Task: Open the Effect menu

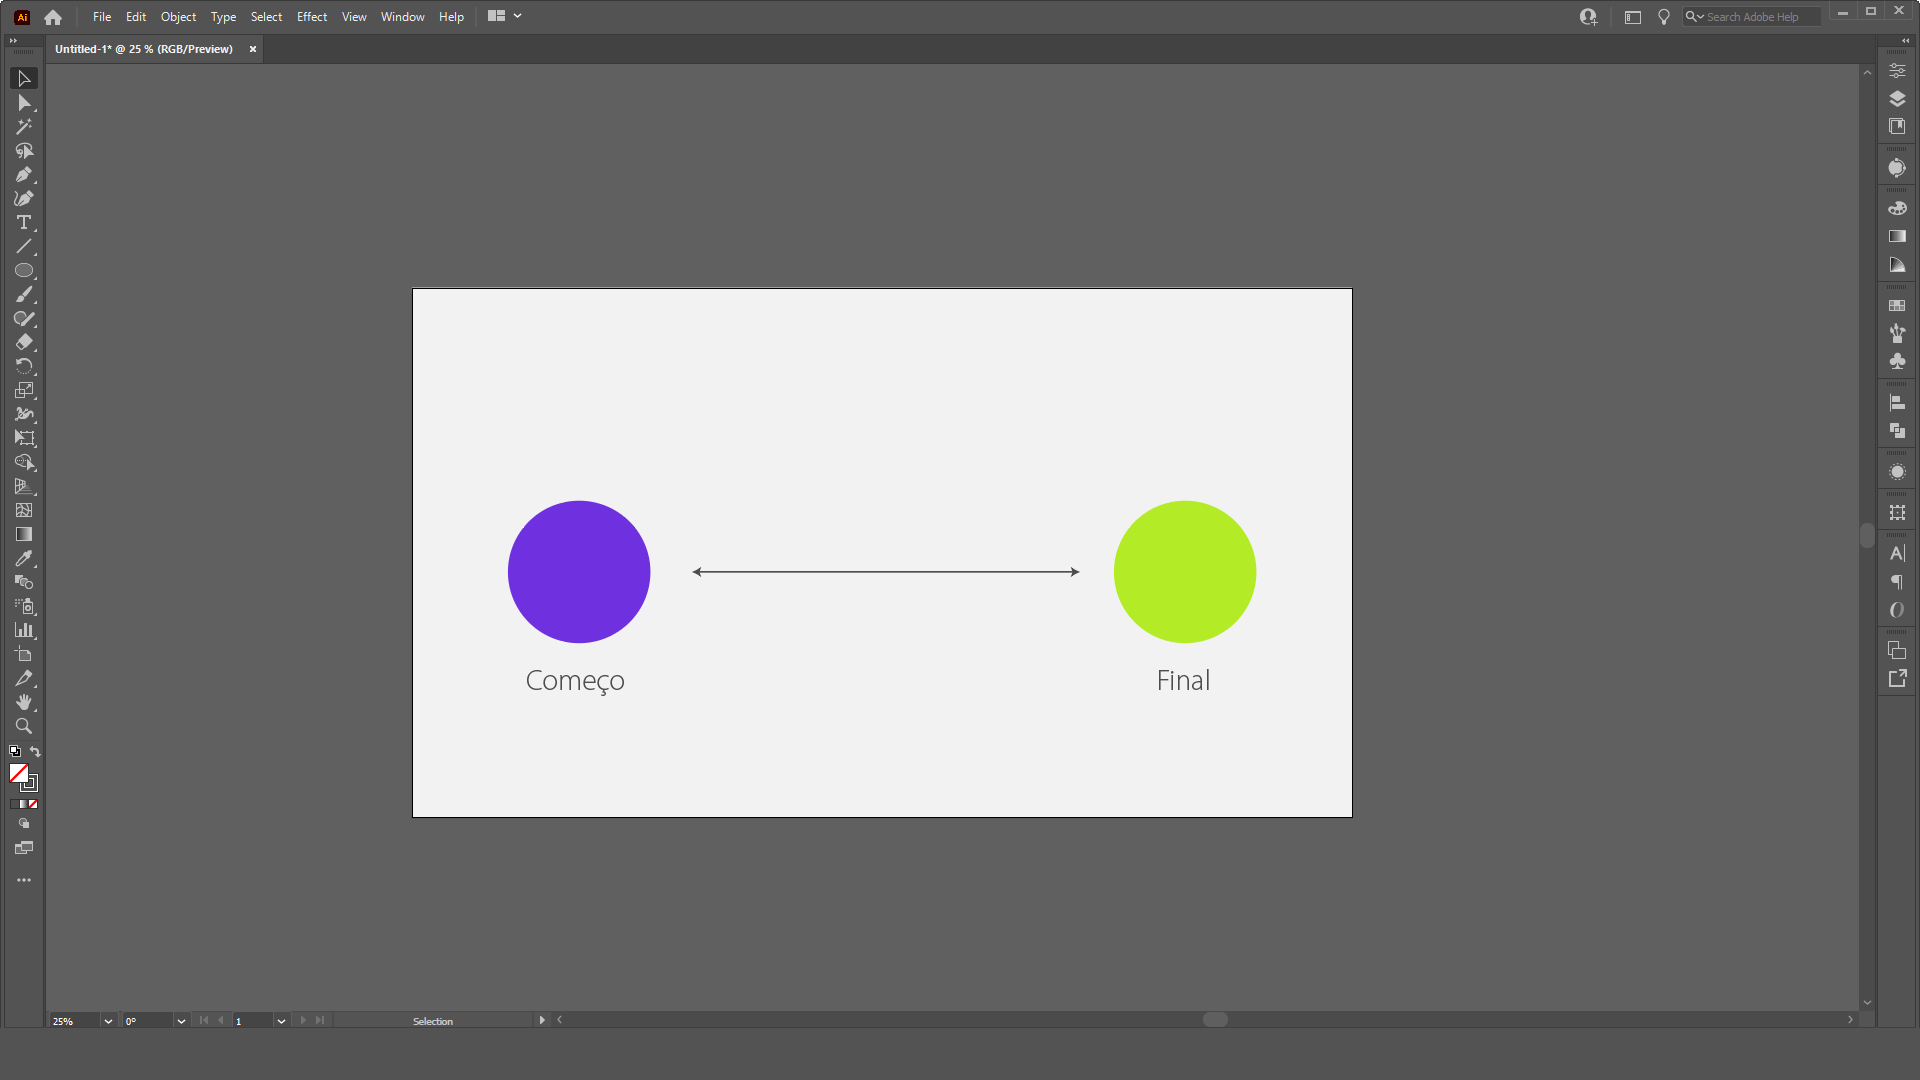Action: [x=312, y=17]
